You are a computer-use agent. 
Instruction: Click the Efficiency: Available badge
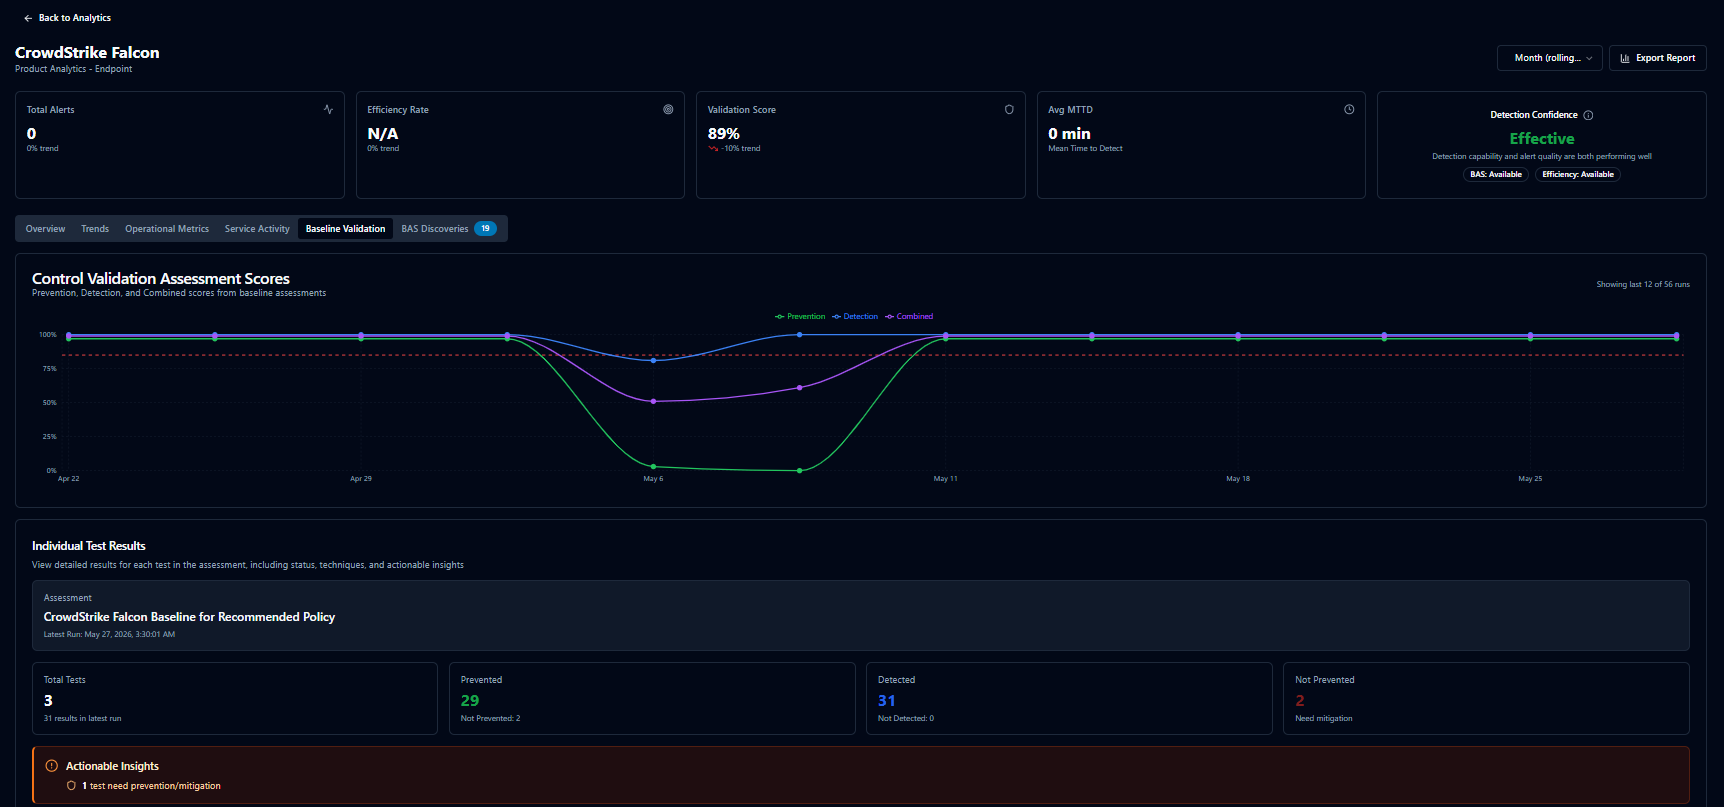point(1578,174)
